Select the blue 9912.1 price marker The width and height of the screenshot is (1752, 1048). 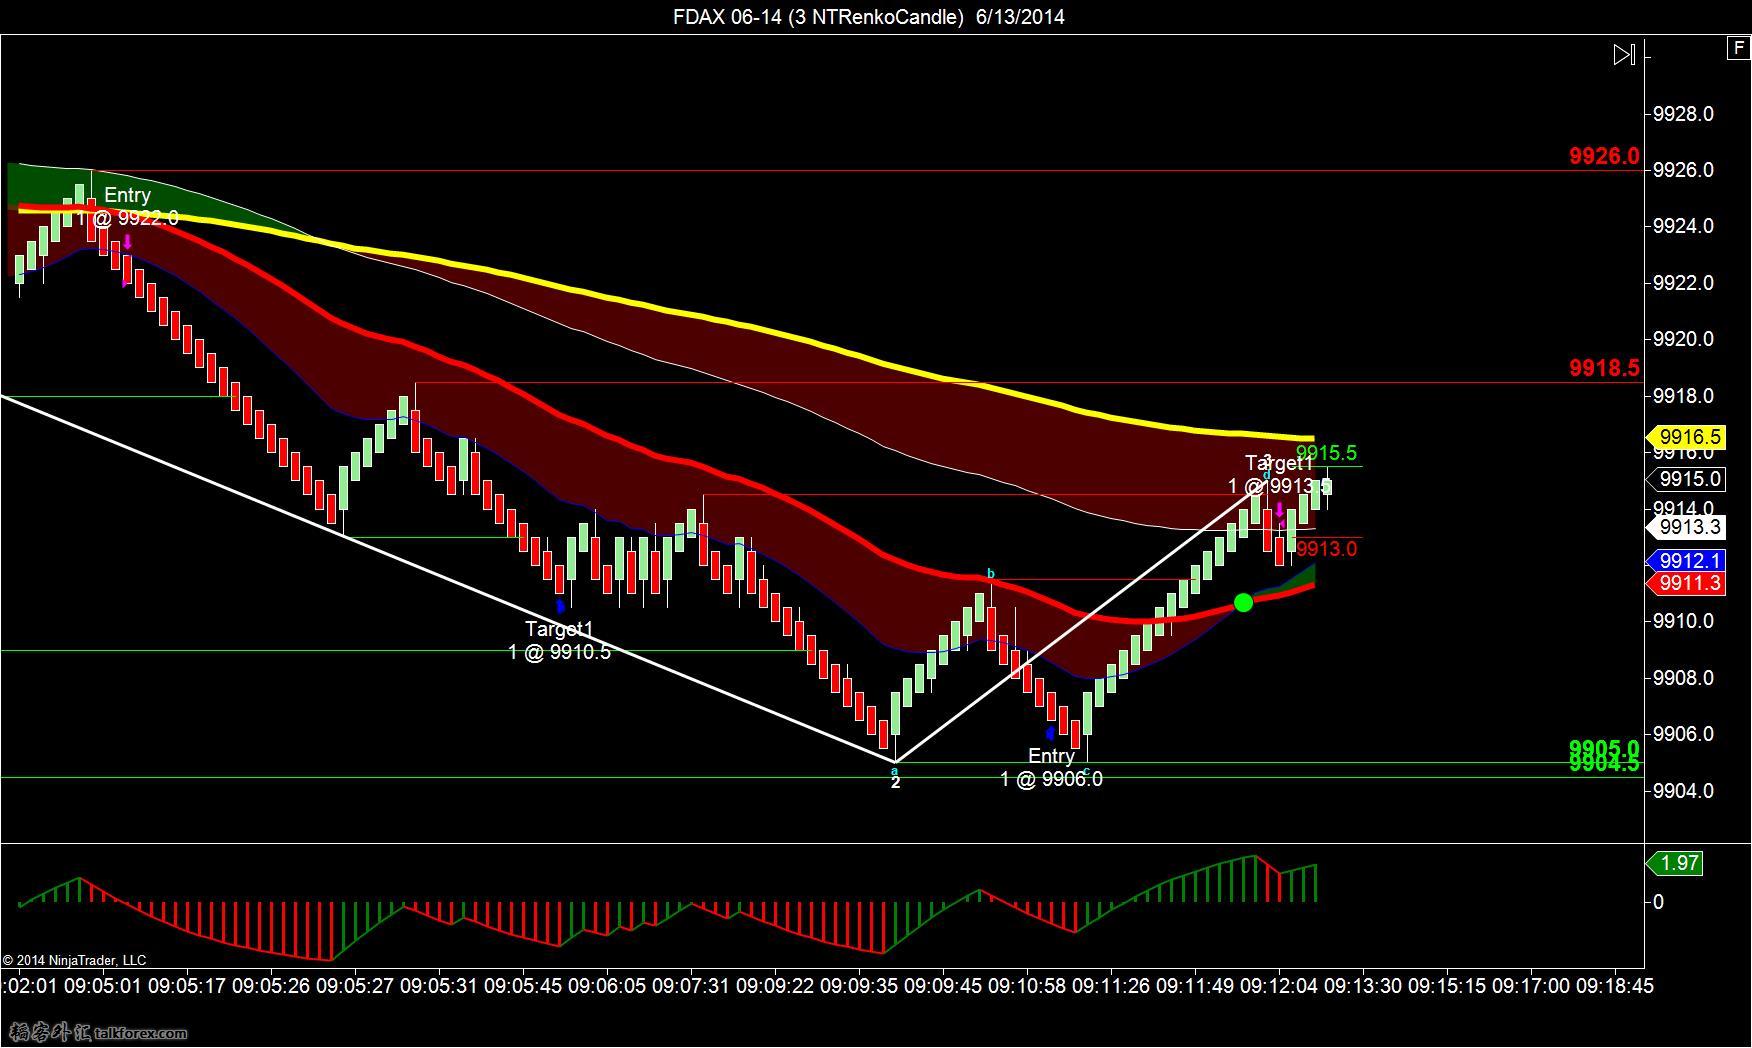coord(1686,561)
